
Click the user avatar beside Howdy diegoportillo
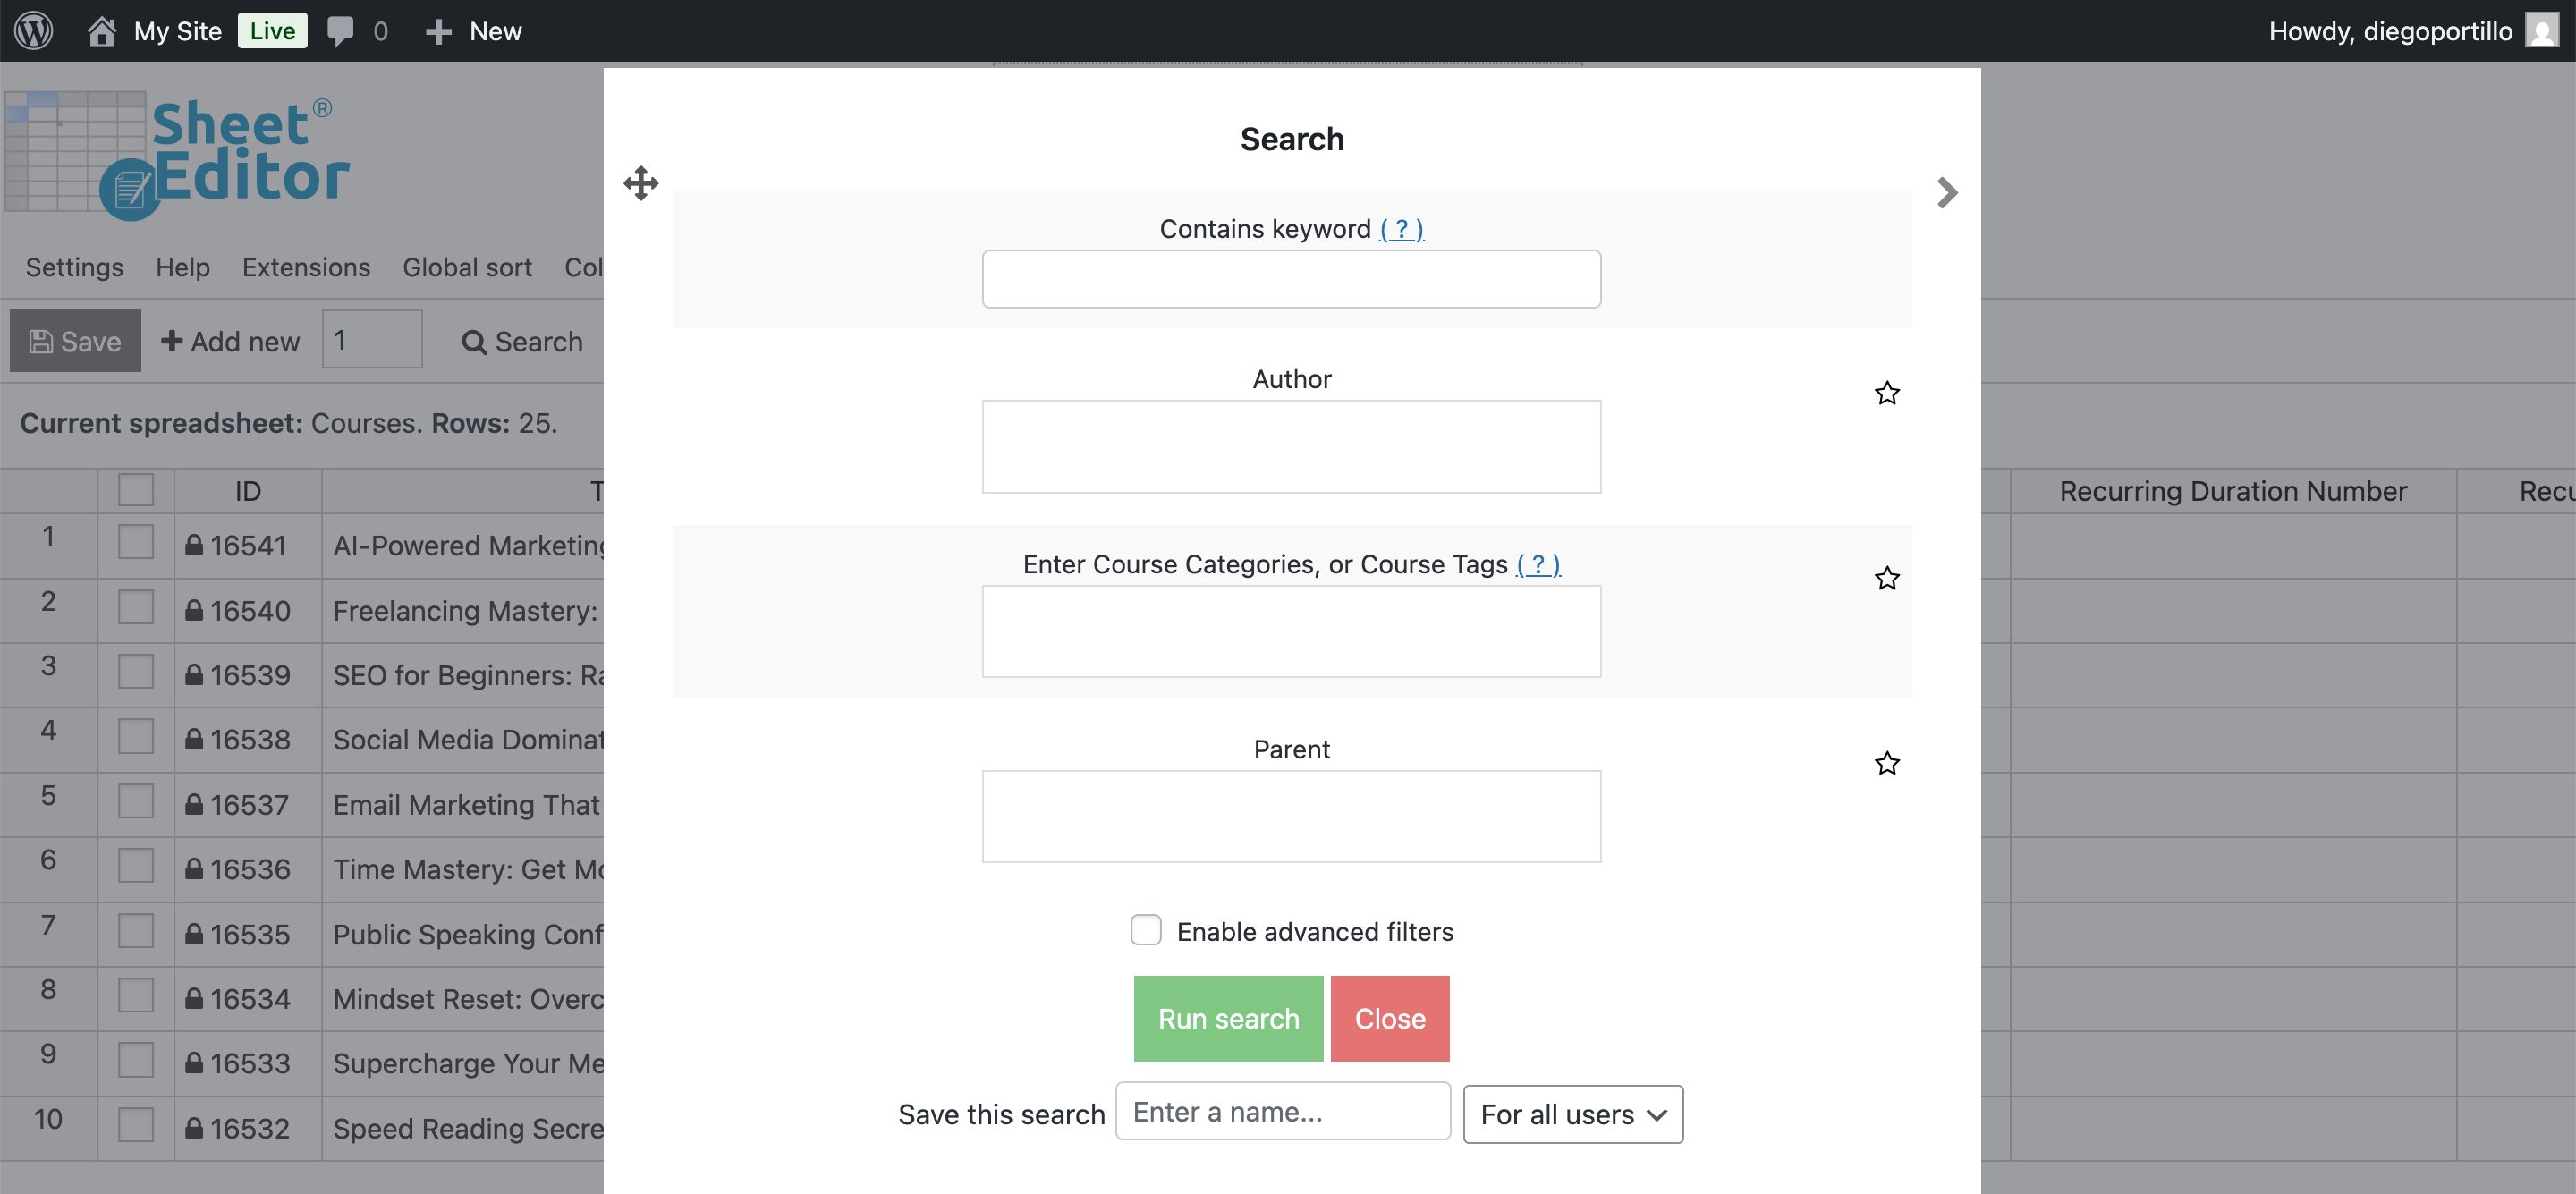2541,30
